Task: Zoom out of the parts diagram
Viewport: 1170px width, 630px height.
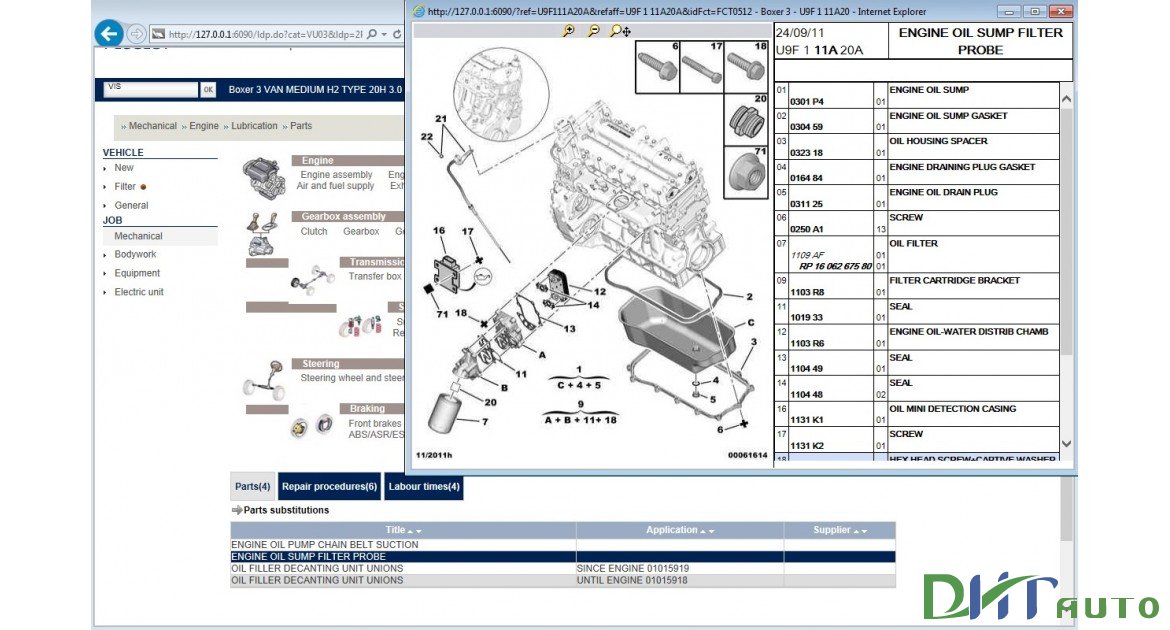Action: click(x=593, y=29)
